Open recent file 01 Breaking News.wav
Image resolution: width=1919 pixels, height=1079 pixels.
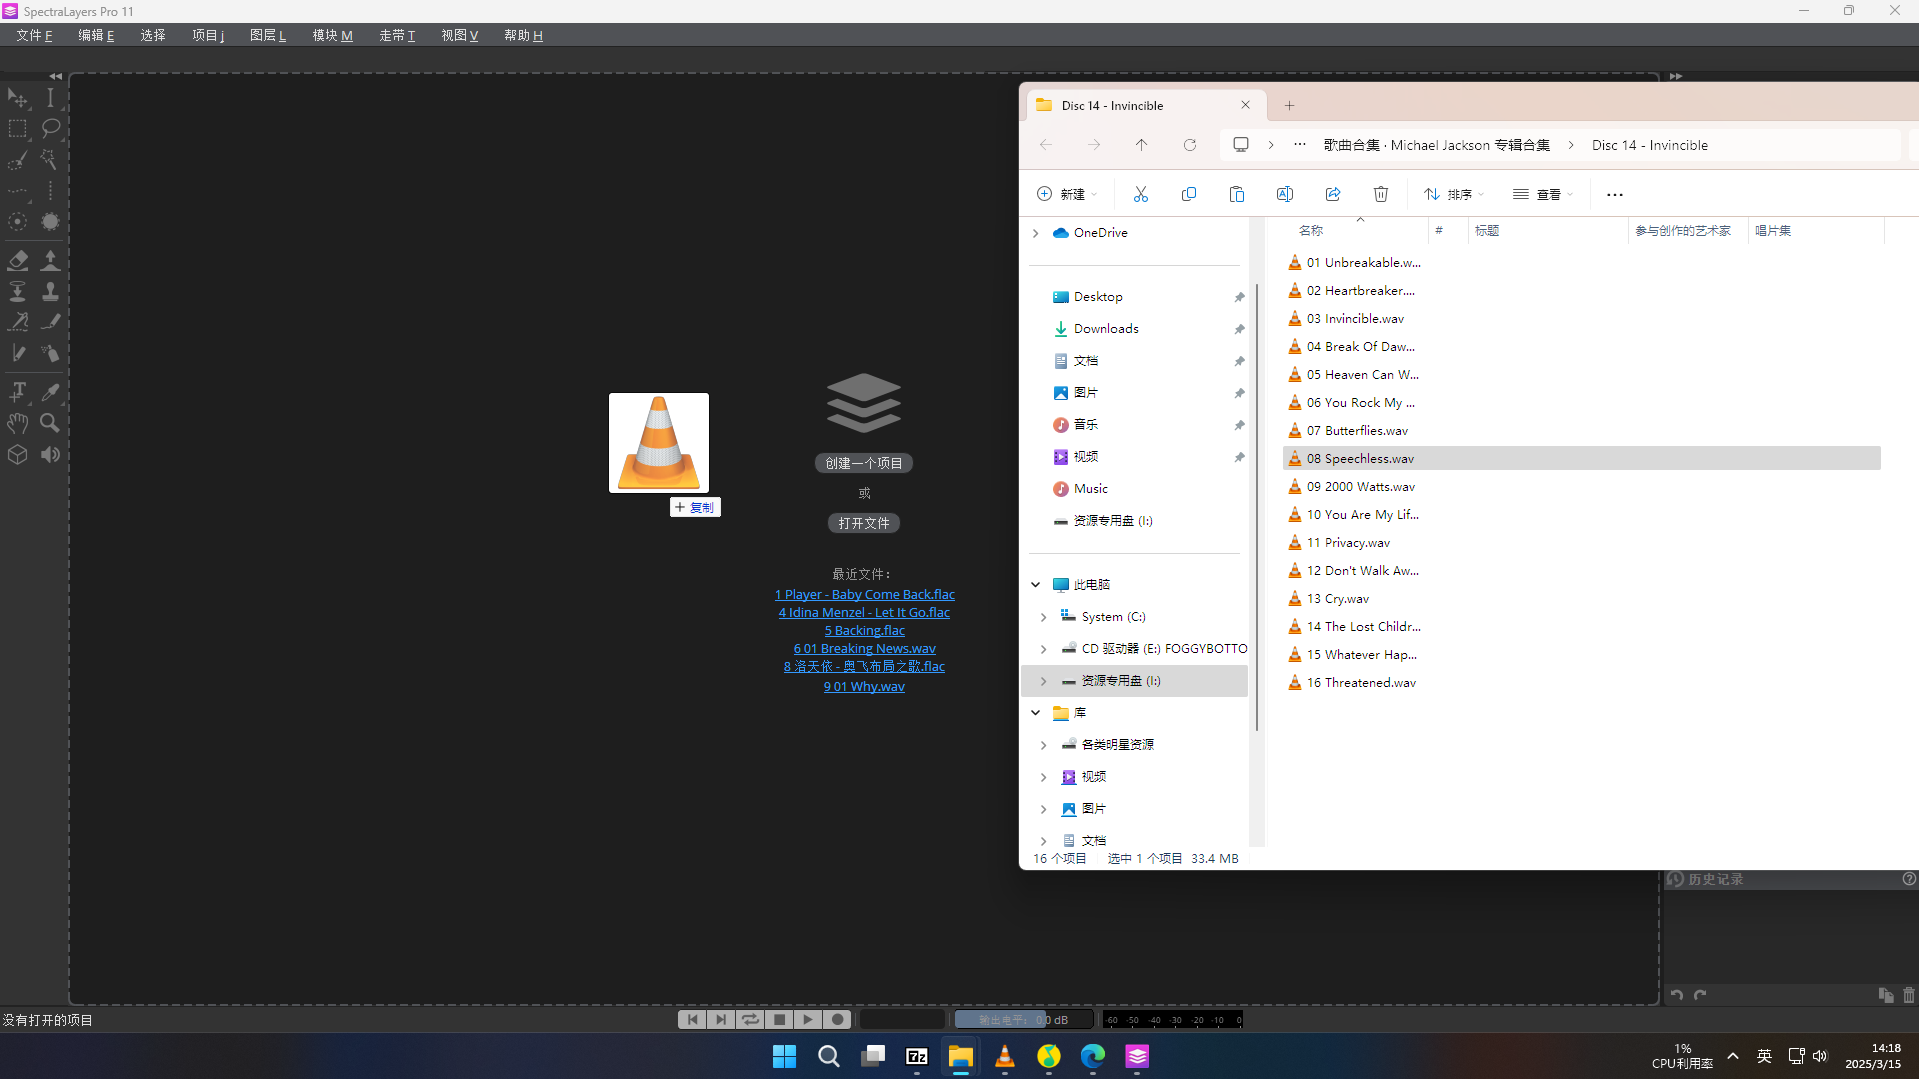click(x=865, y=648)
